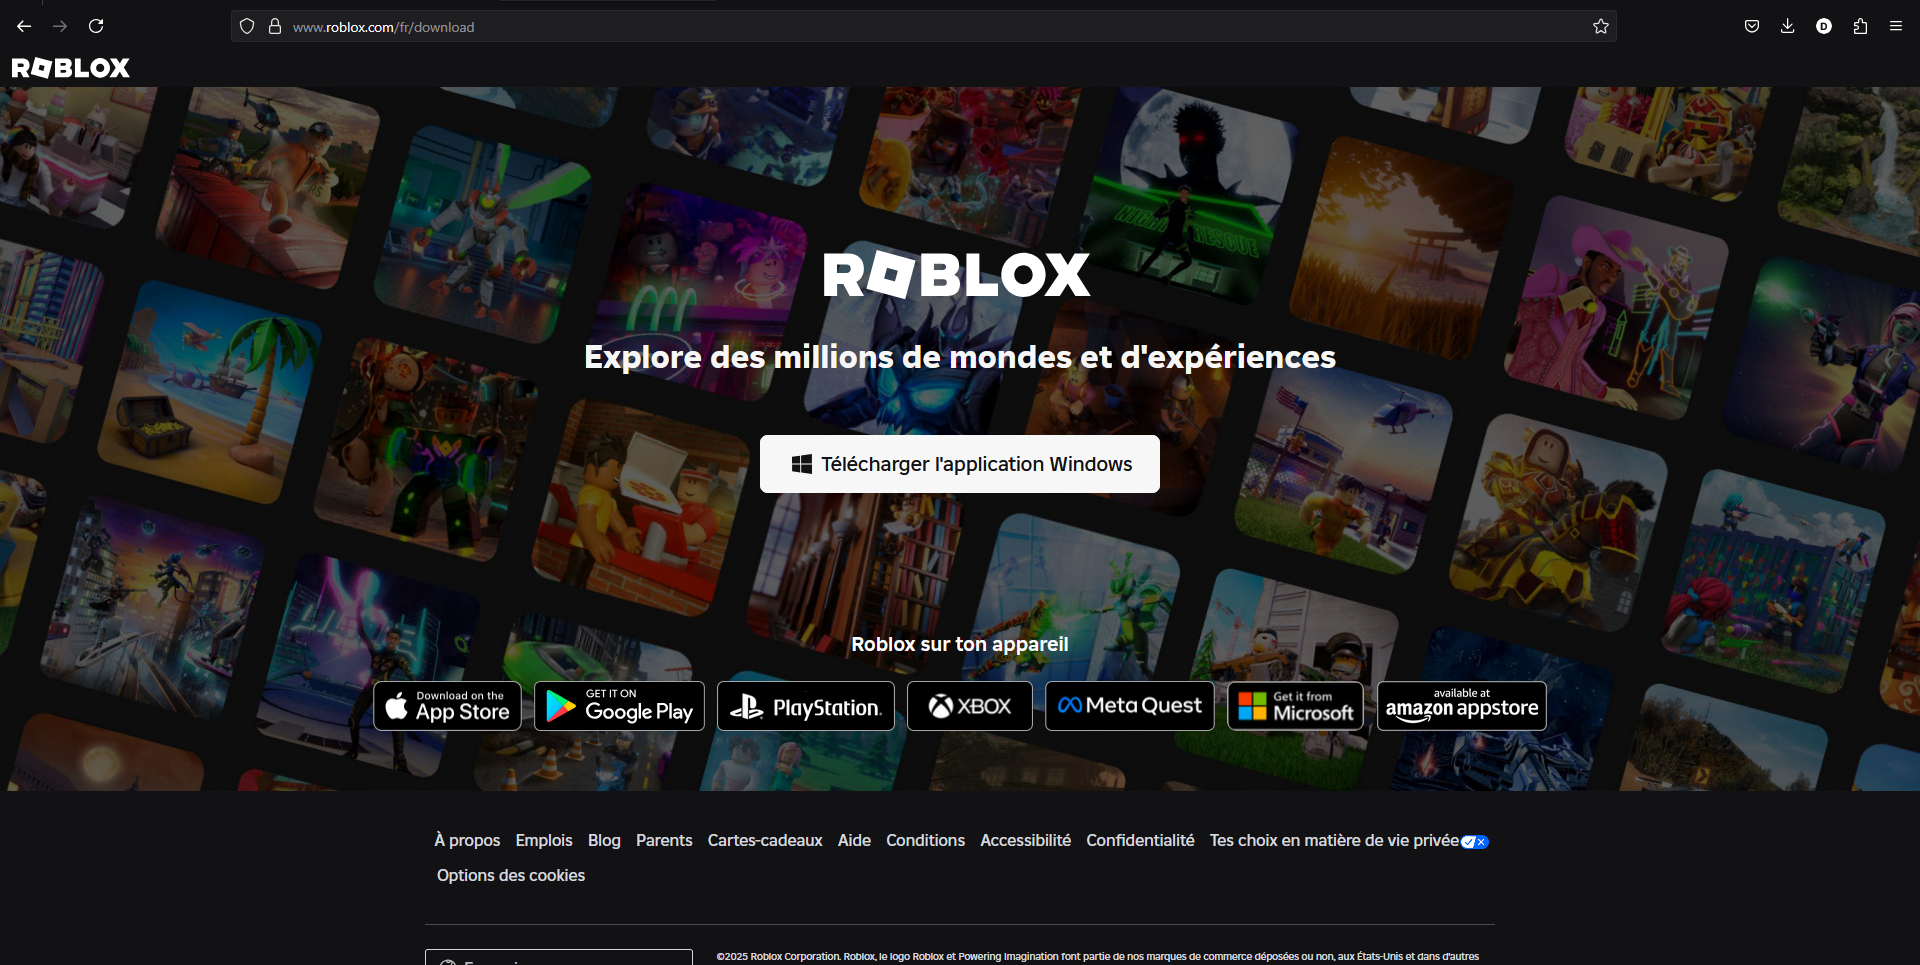1920x965 pixels.
Task: Toggle tracking protection via the shield icon
Action: pyautogui.click(x=247, y=26)
